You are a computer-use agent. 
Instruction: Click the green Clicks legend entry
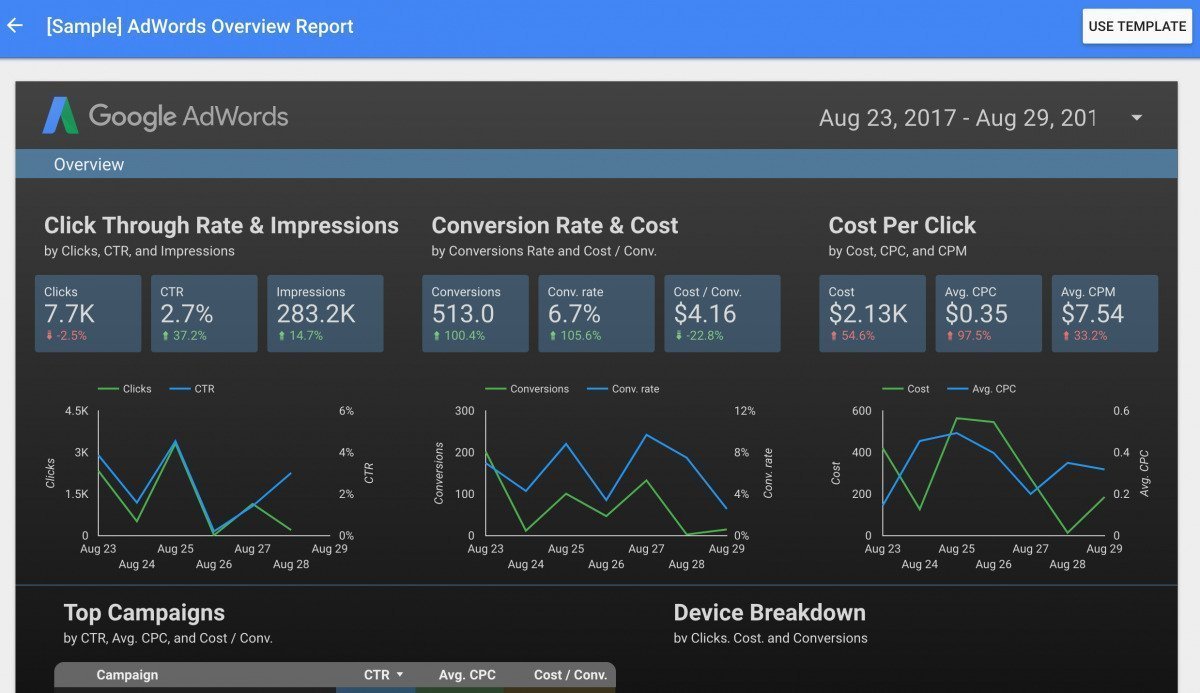(125, 389)
